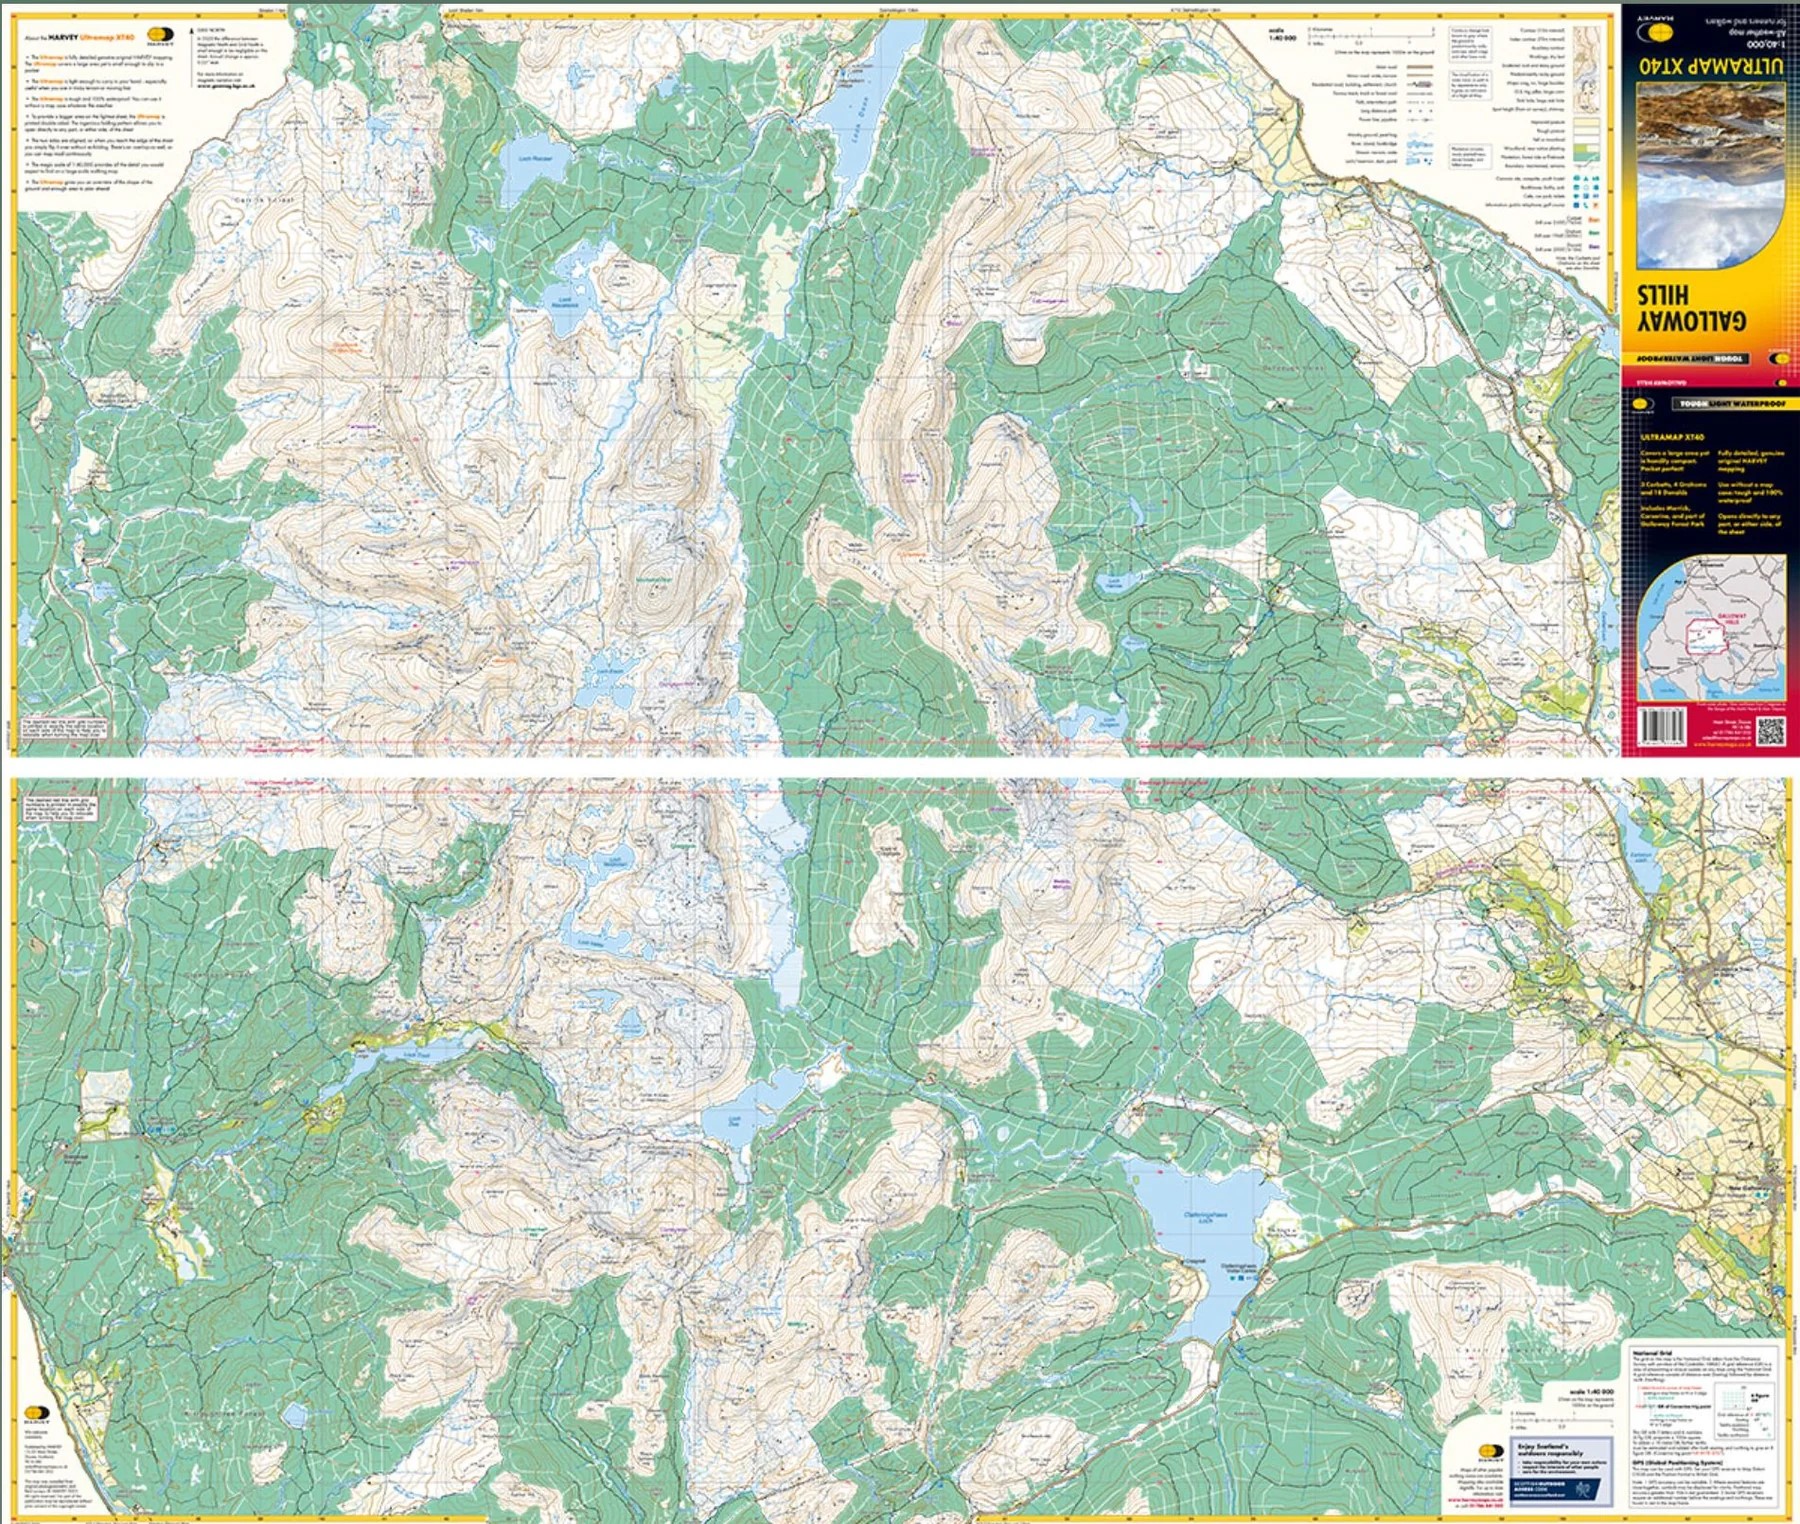This screenshot has height=1524, width=1800.
Task: Click the campsite symbol in the map legend
Action: (x=1586, y=178)
